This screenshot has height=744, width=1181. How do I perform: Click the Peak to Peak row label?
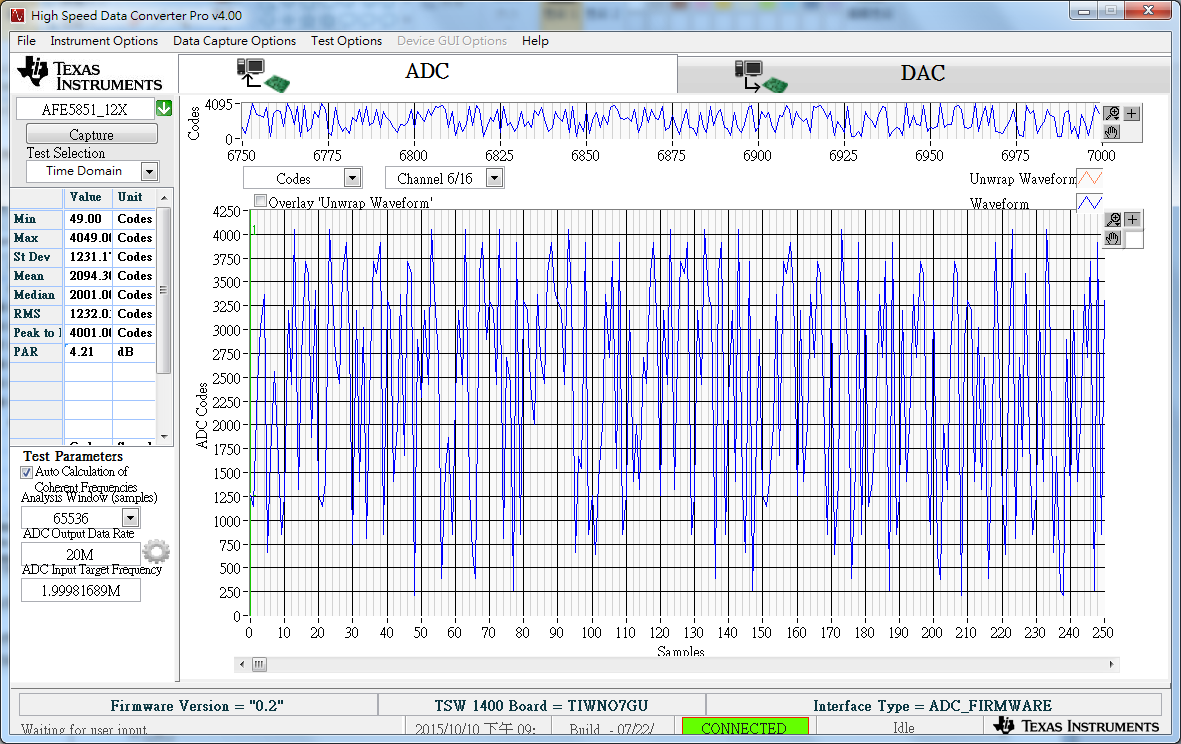[37, 333]
